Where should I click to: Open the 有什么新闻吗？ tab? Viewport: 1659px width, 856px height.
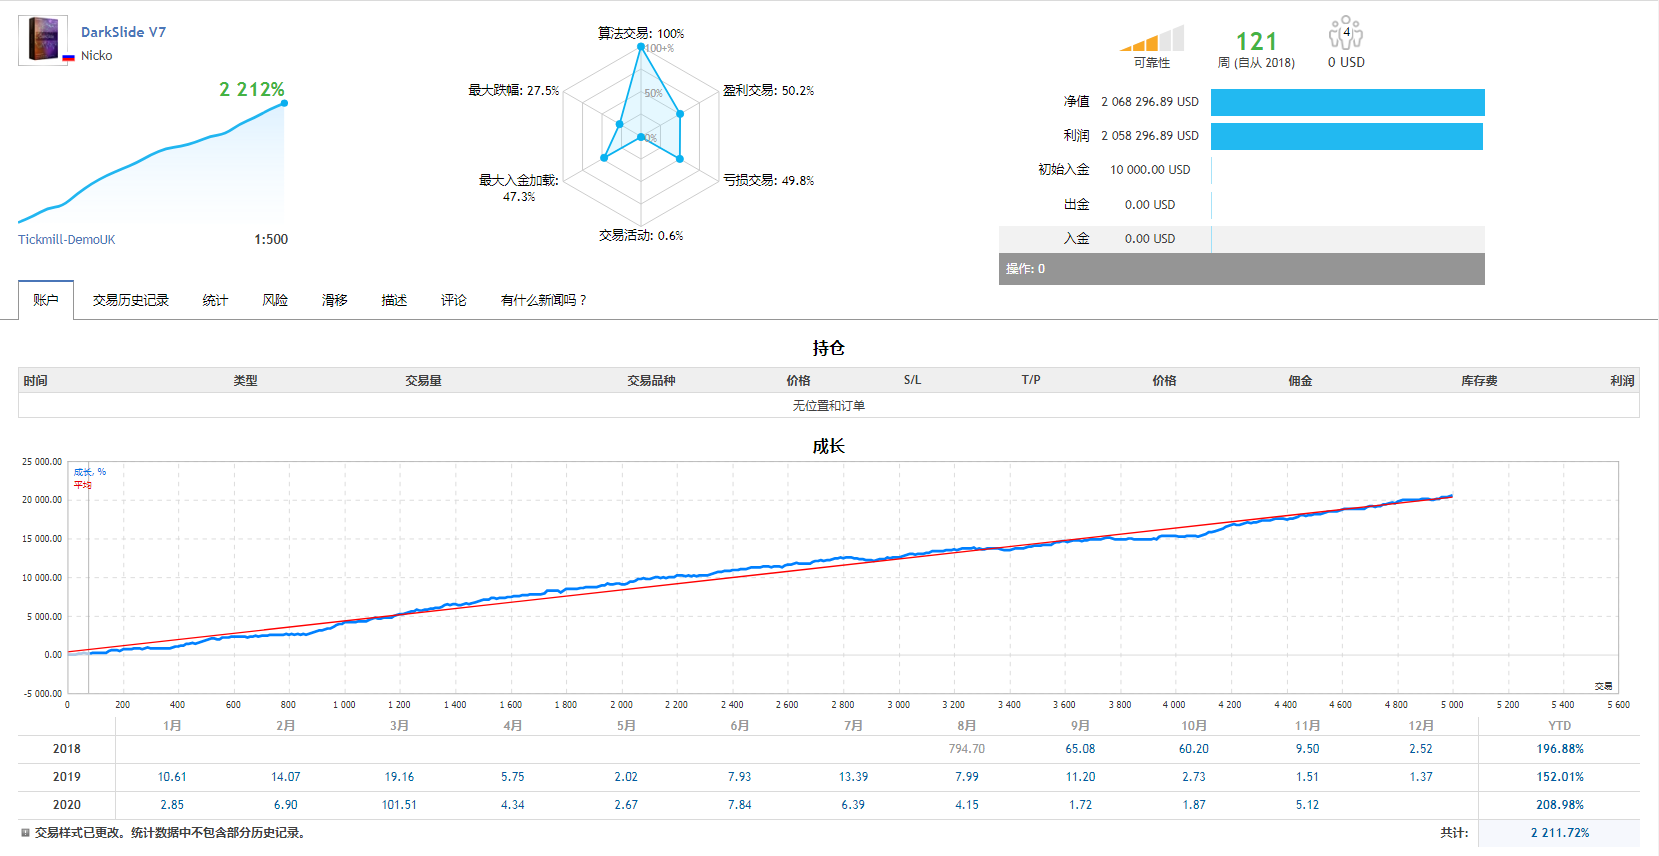[x=544, y=300]
